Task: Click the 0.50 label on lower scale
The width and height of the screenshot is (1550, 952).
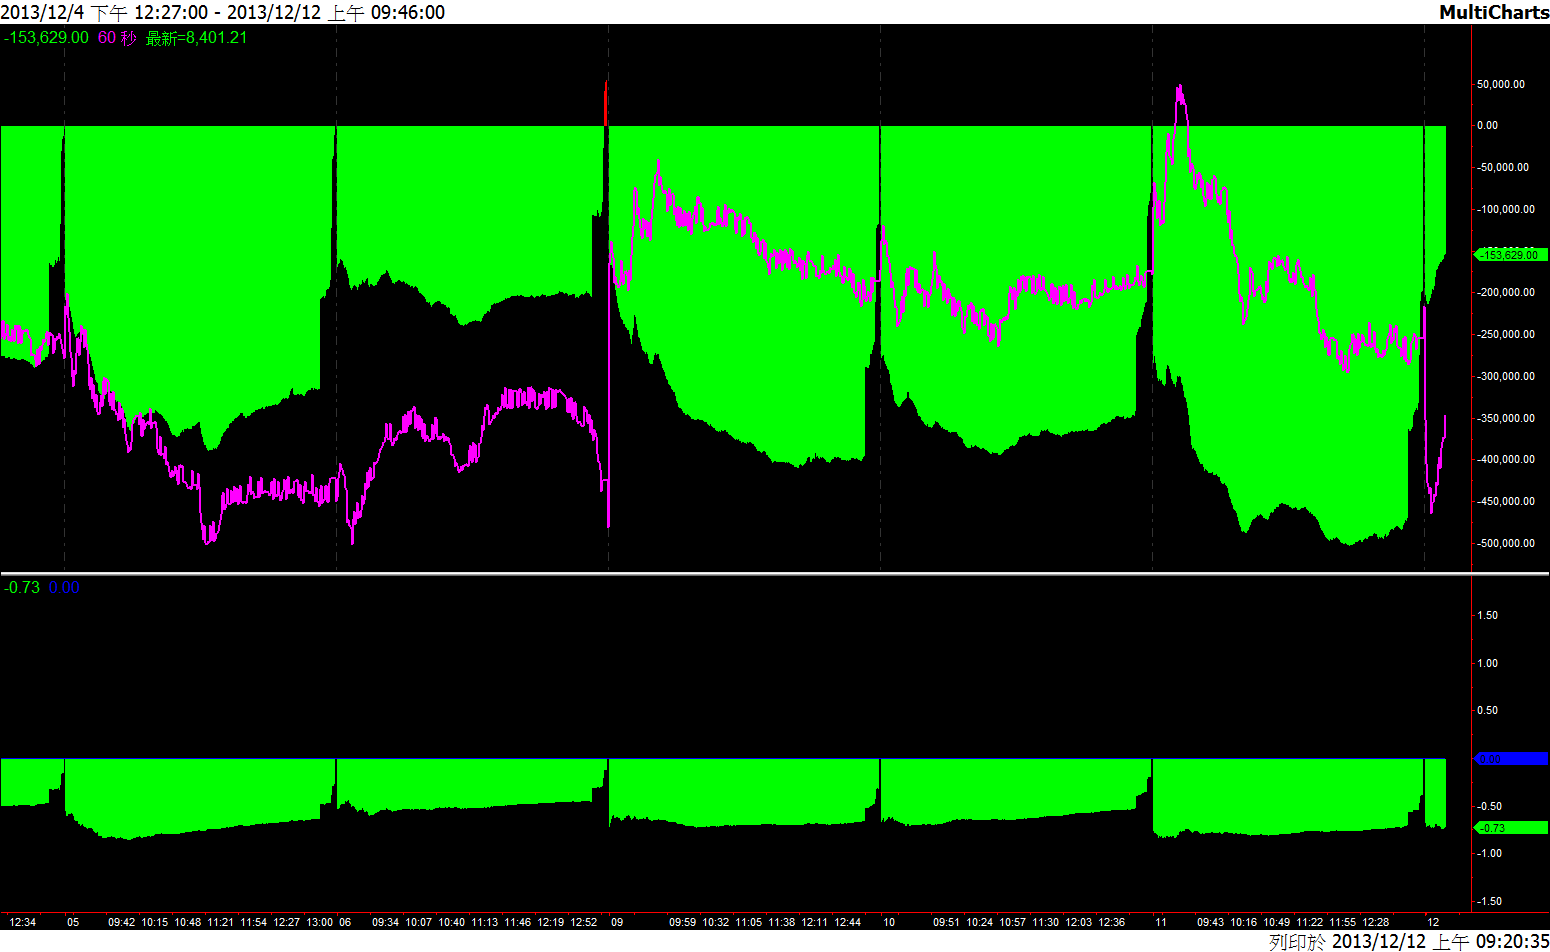Action: click(x=1487, y=710)
